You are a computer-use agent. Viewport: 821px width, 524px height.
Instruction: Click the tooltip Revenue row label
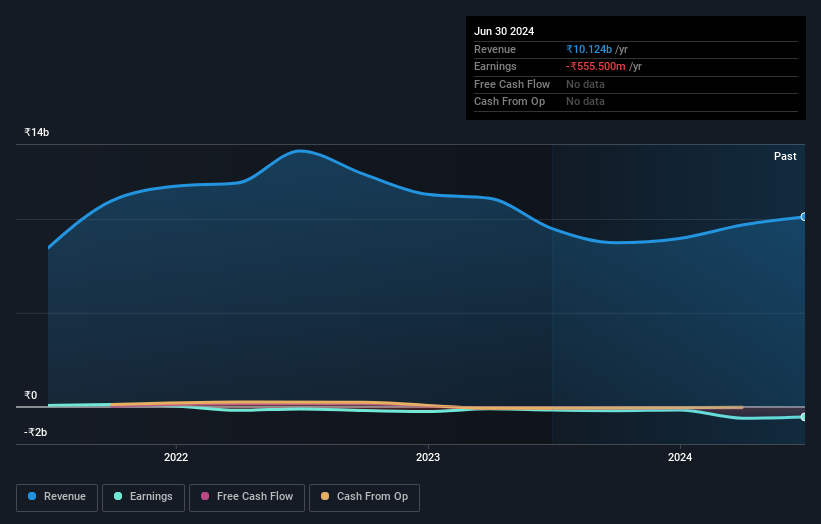495,49
